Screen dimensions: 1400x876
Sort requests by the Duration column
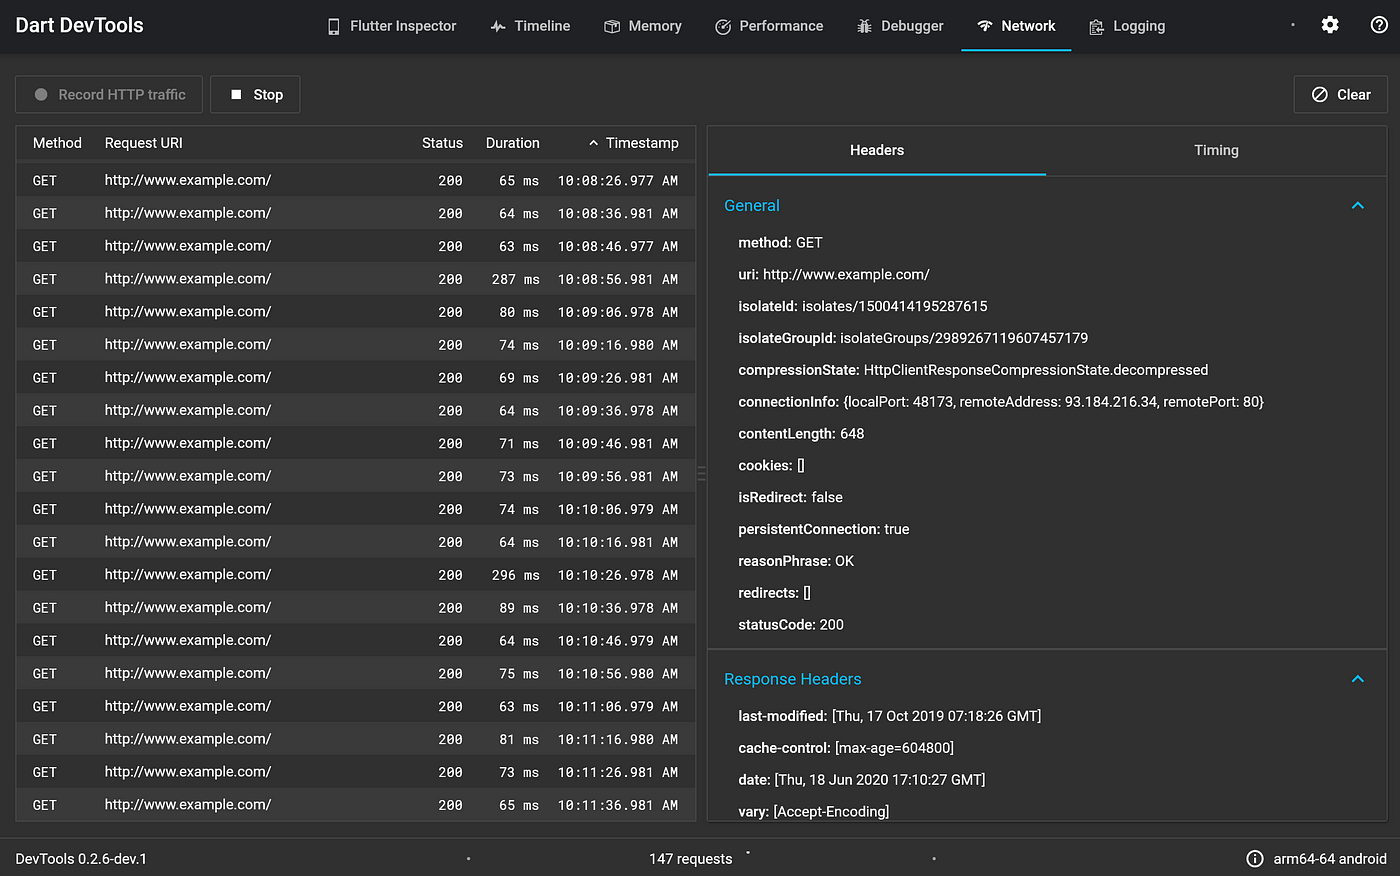click(x=513, y=143)
